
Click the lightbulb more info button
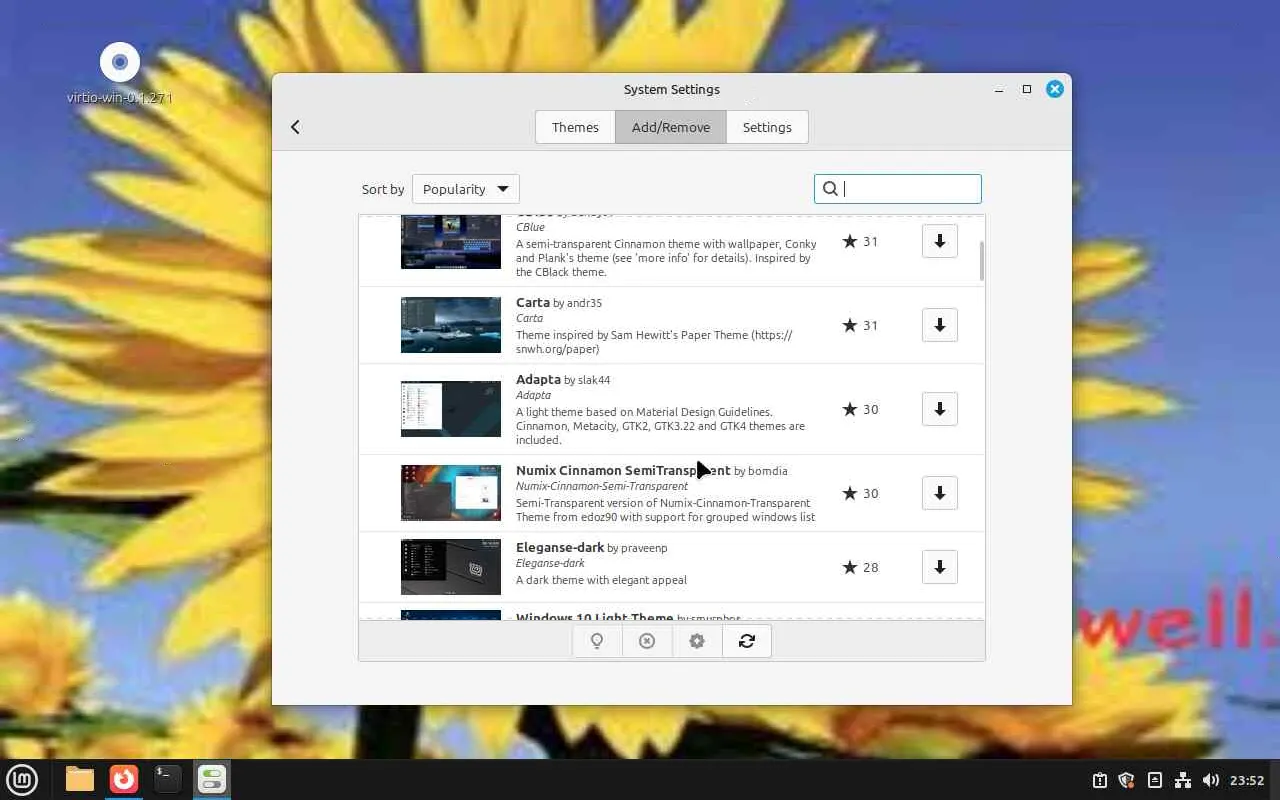point(597,641)
